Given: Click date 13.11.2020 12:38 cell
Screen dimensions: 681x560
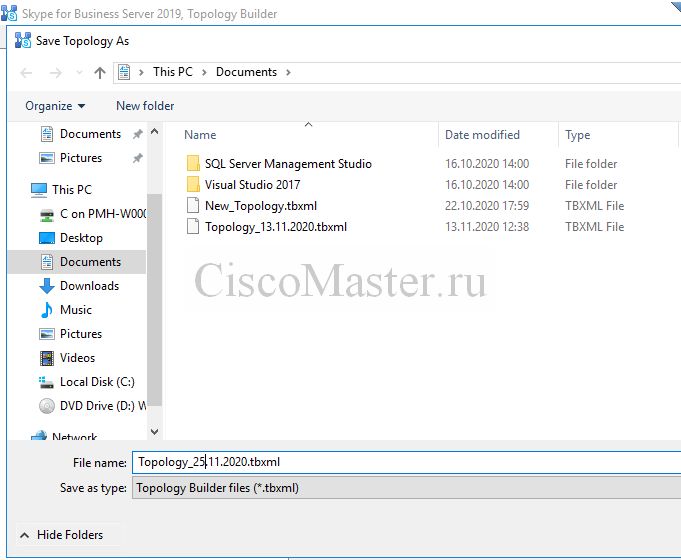Looking at the screenshot, I should pyautogui.click(x=487, y=227).
